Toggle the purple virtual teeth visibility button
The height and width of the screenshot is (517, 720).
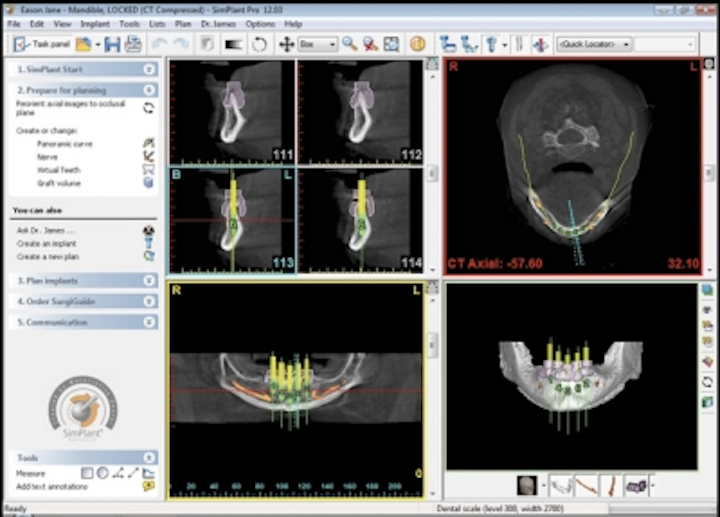[x=636, y=485]
